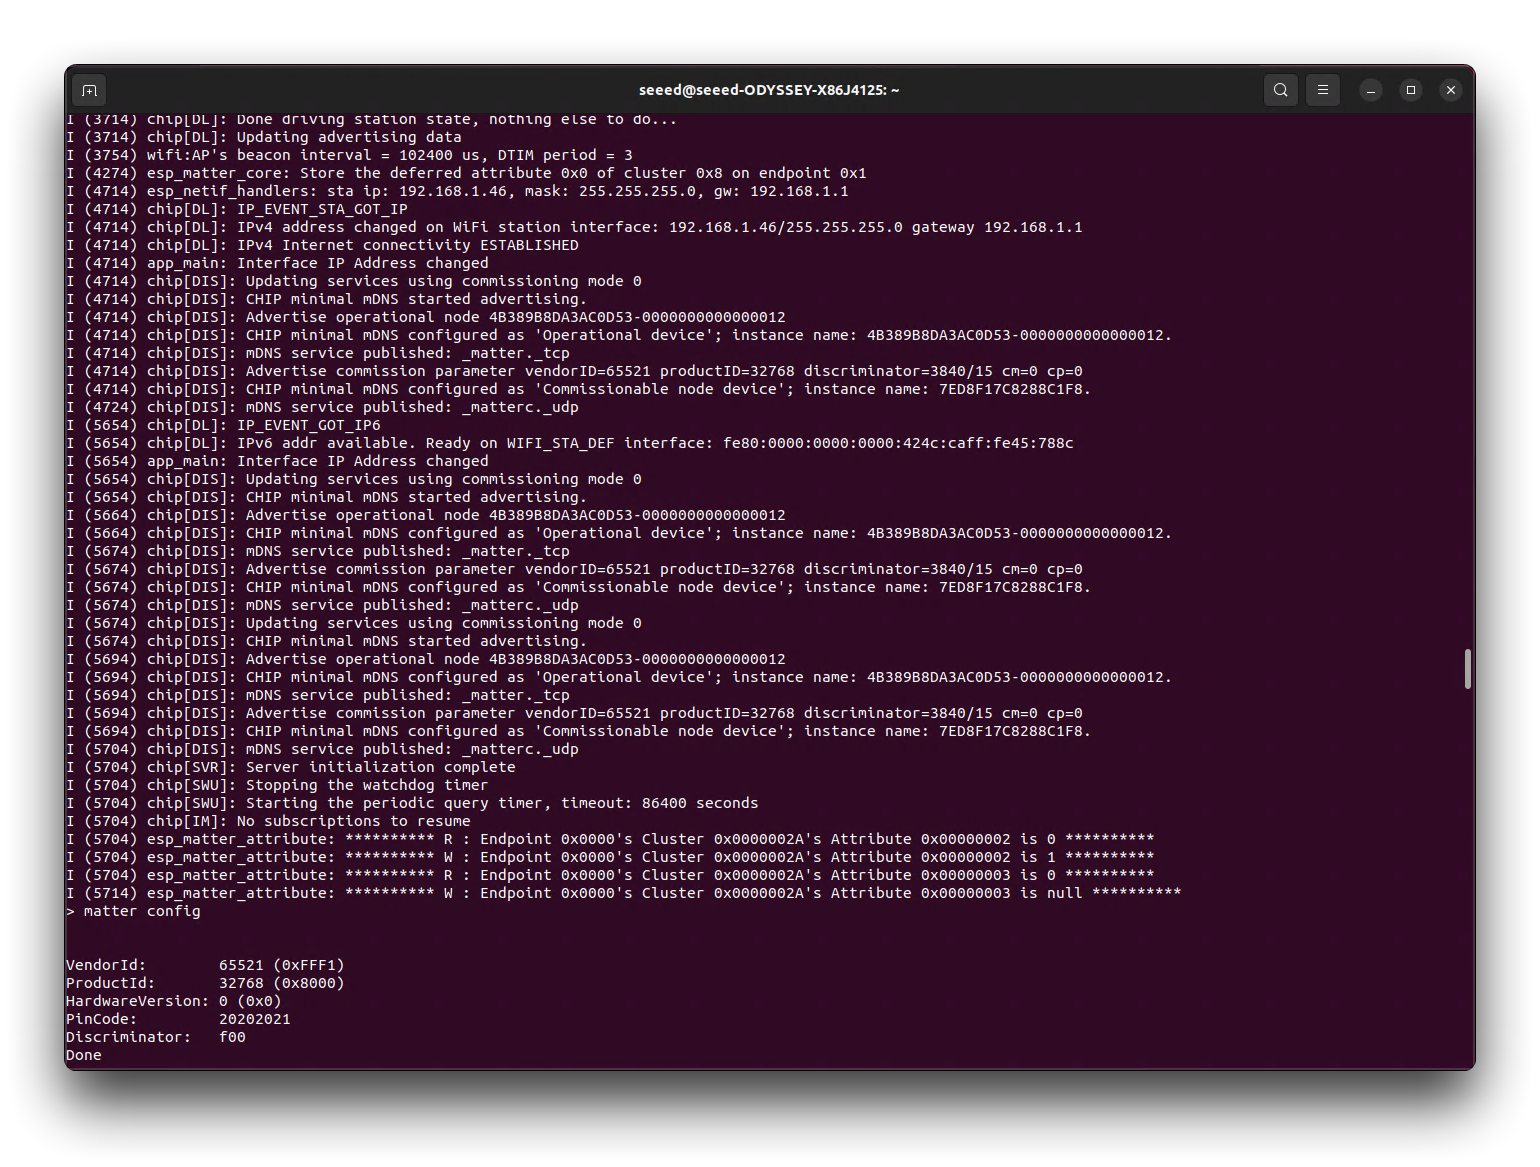Select the PinCode value 20202021
Screen dimensions: 1540x1167
(255, 1019)
